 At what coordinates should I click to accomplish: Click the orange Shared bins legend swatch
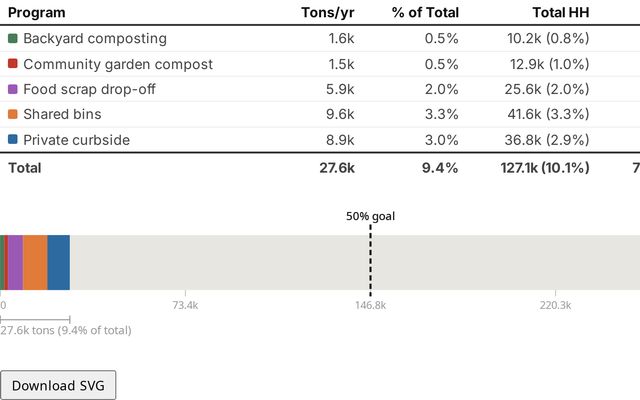[x=13, y=115]
